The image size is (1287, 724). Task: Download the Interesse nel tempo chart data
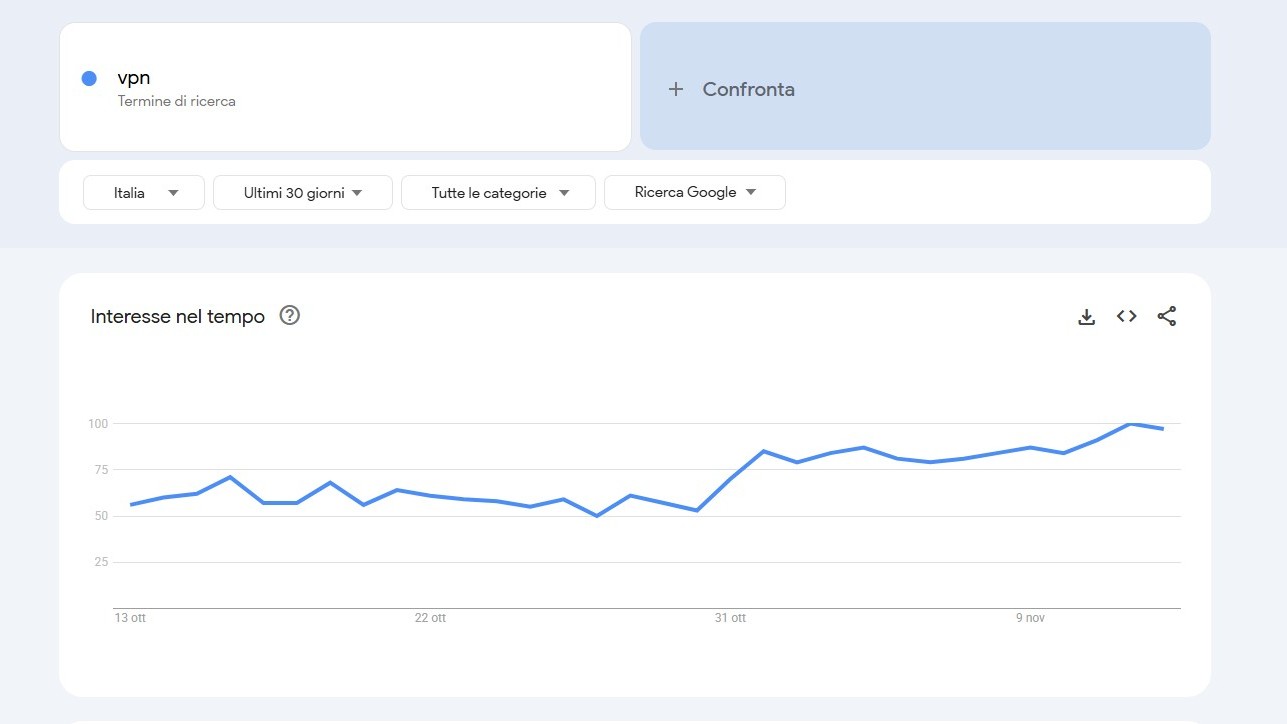pos(1086,316)
